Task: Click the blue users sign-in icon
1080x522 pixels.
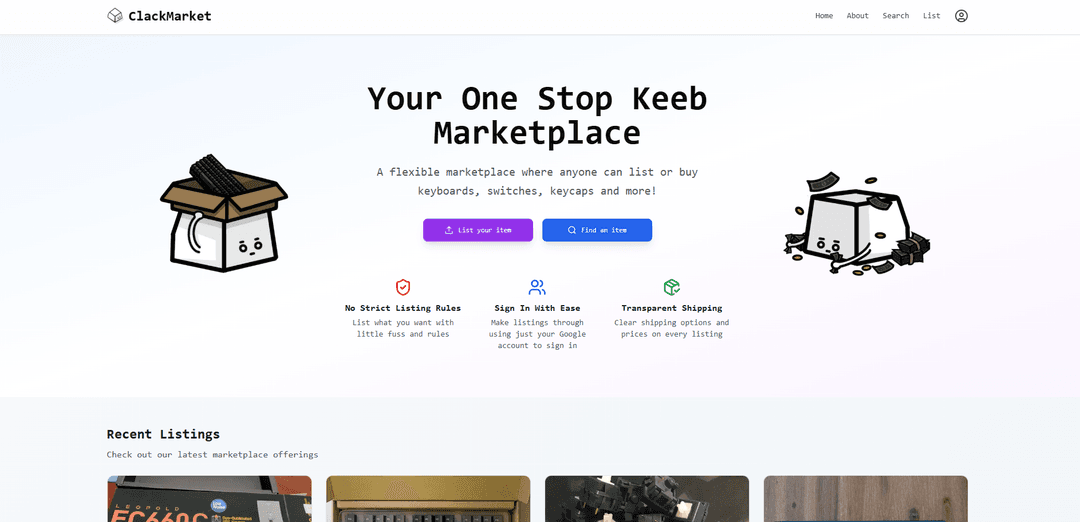Action: (537, 287)
